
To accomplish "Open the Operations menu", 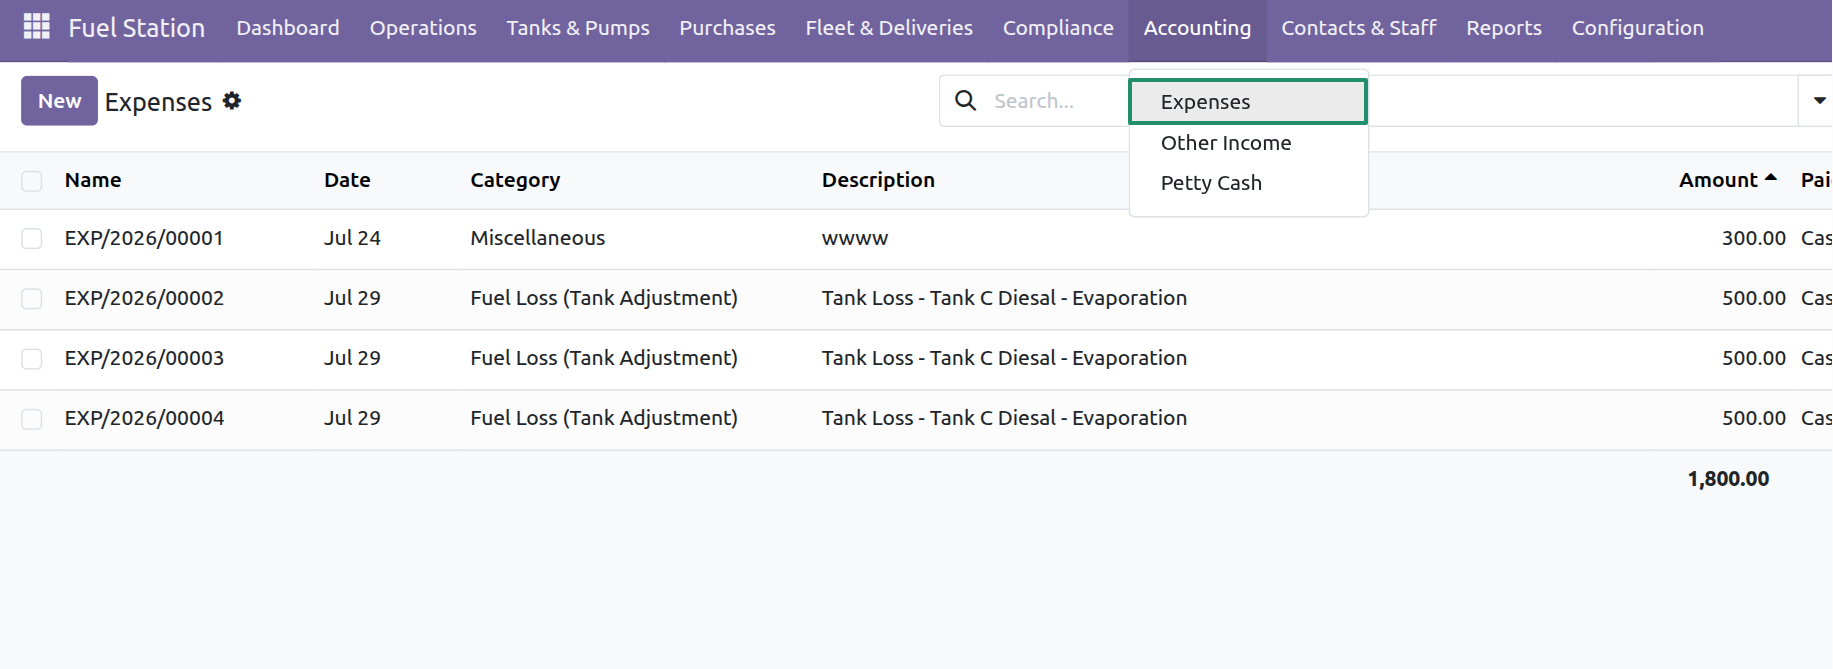I will click(x=423, y=28).
